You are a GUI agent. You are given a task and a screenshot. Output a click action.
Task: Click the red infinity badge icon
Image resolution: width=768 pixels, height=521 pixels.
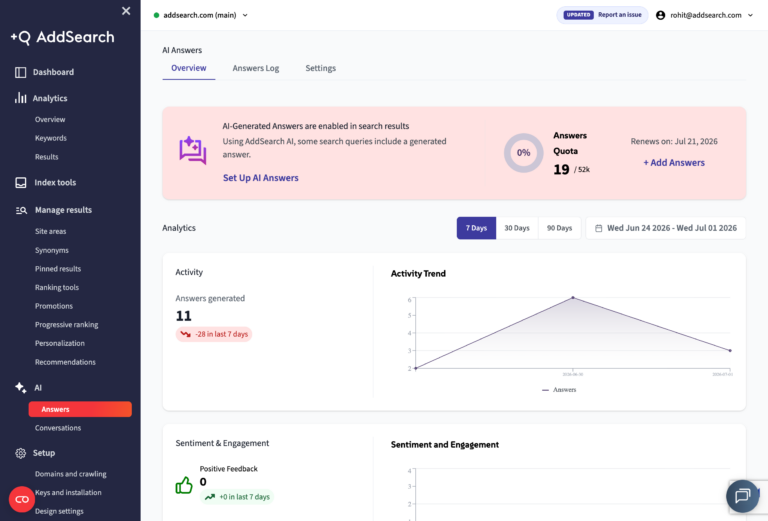22,499
